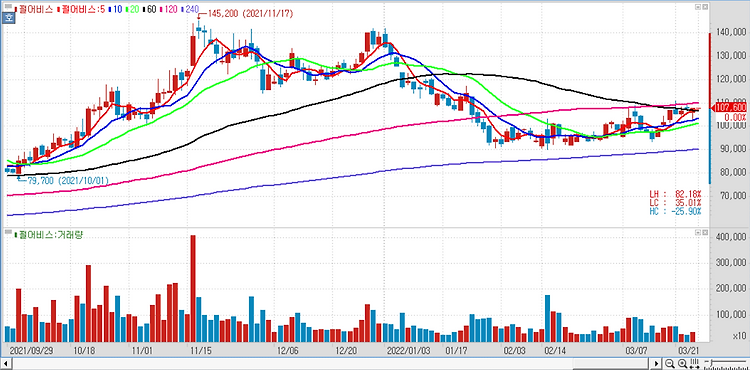750x370 pixels.
Task: Click the zoom-in magnifier icon
Action: [x=683, y=363]
